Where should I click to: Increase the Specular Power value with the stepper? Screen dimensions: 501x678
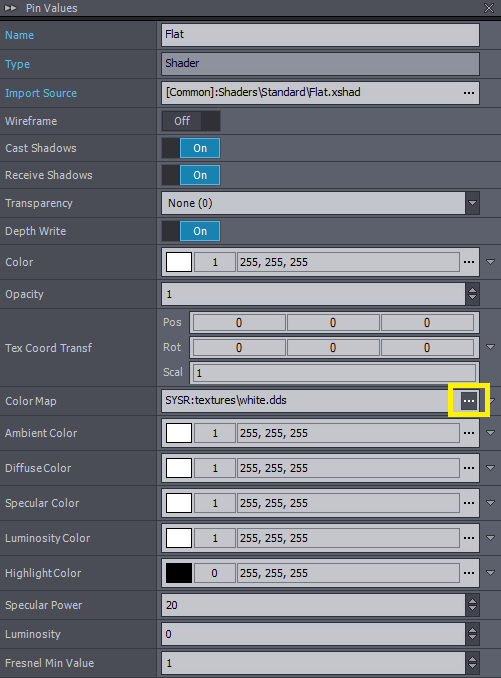472,601
